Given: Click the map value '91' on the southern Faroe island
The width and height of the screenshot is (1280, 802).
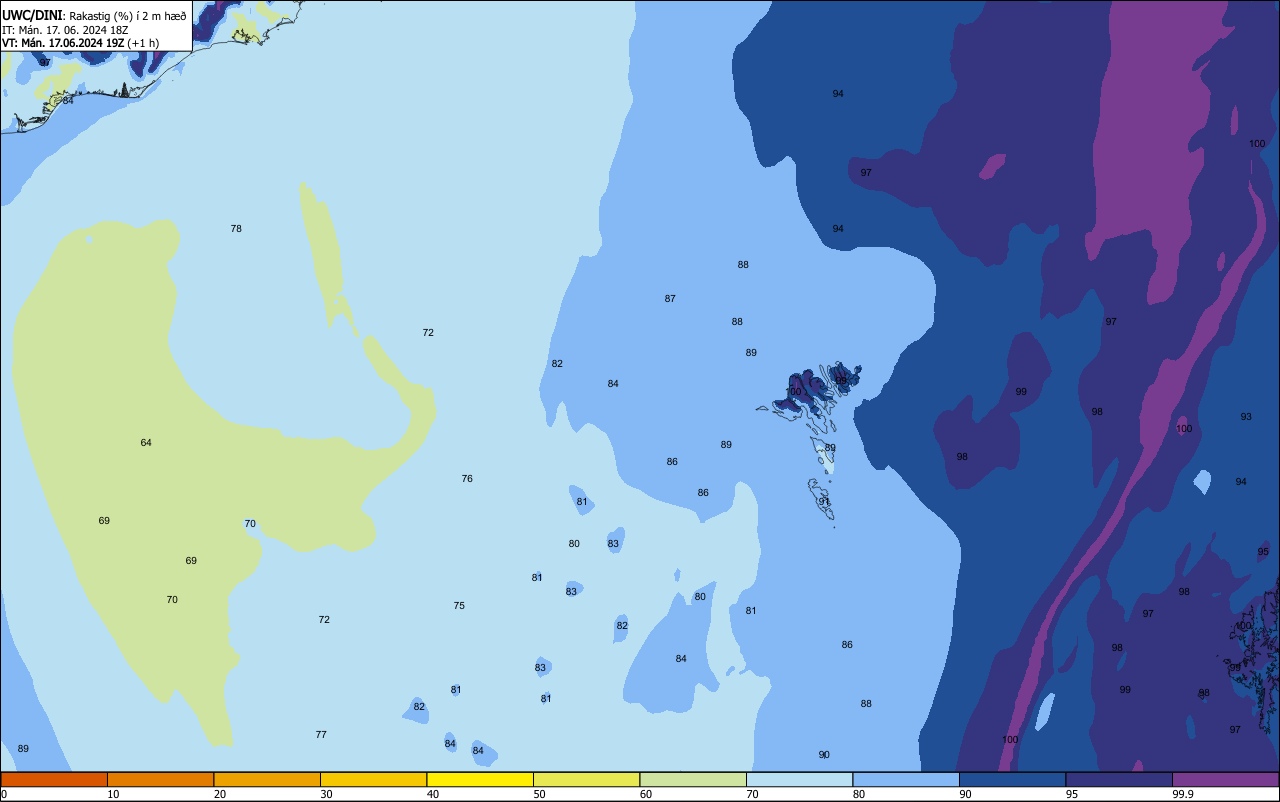Looking at the screenshot, I should point(824,502).
